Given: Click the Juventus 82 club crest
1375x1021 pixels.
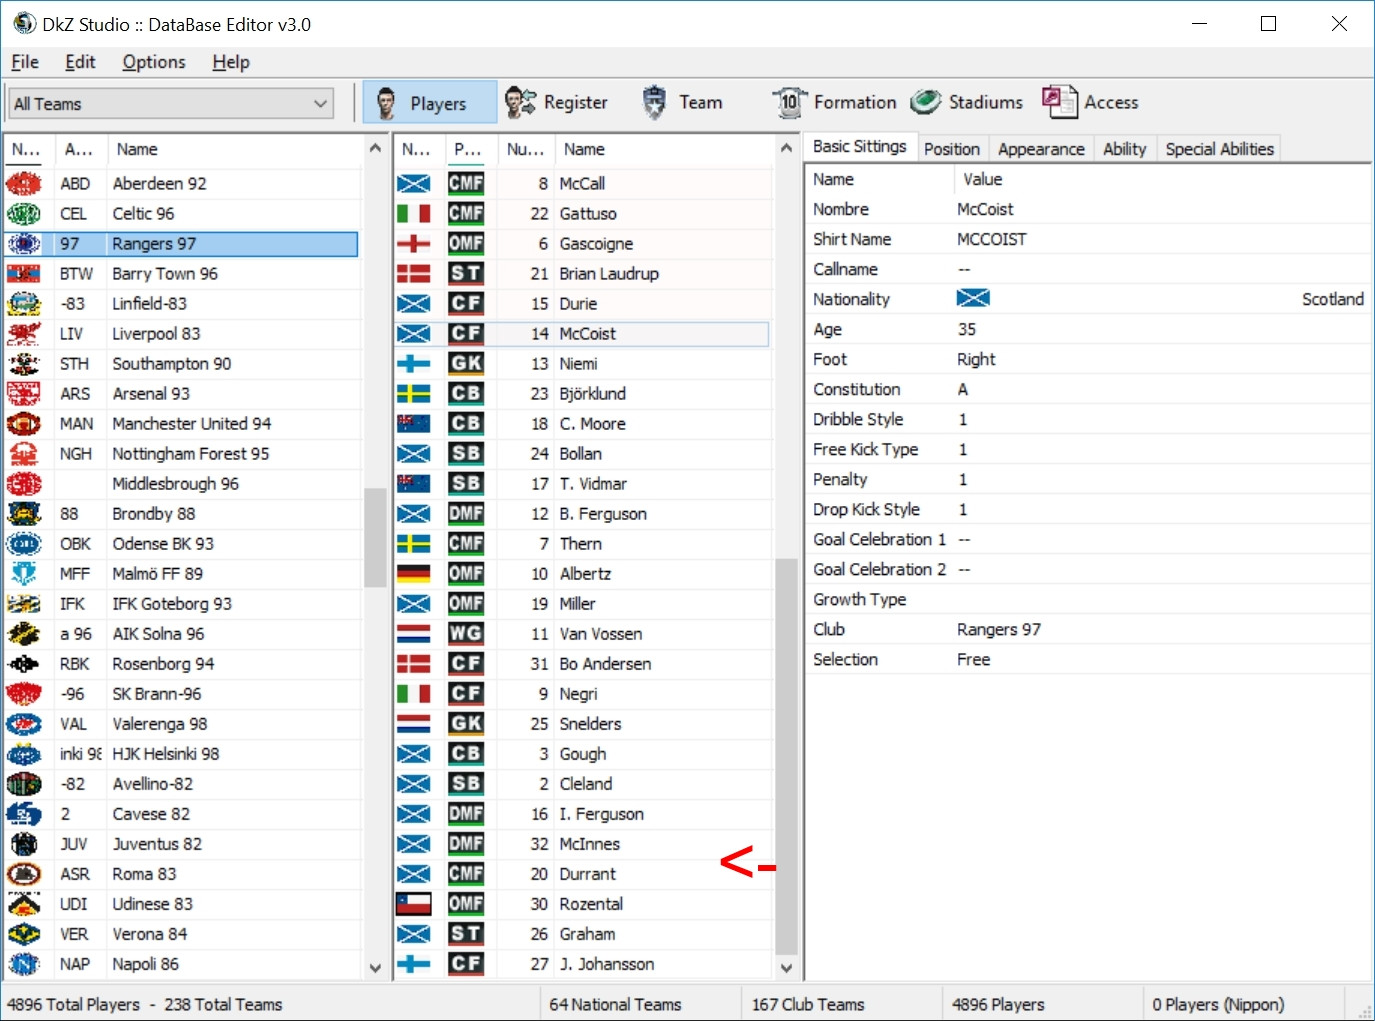Looking at the screenshot, I should [x=24, y=843].
